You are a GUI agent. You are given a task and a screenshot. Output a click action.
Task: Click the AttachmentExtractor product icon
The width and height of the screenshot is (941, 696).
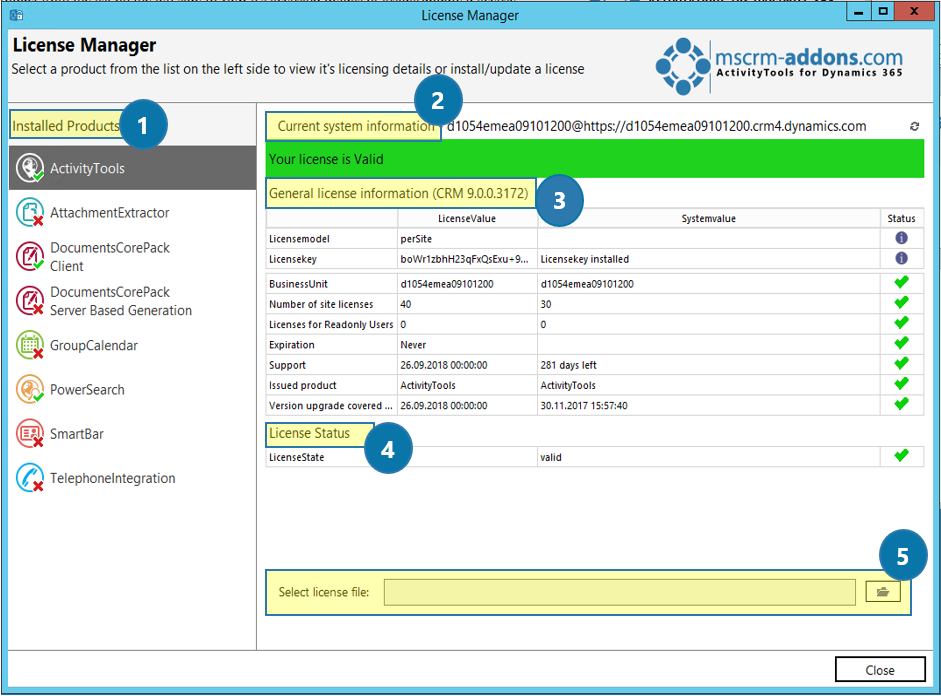coord(29,212)
